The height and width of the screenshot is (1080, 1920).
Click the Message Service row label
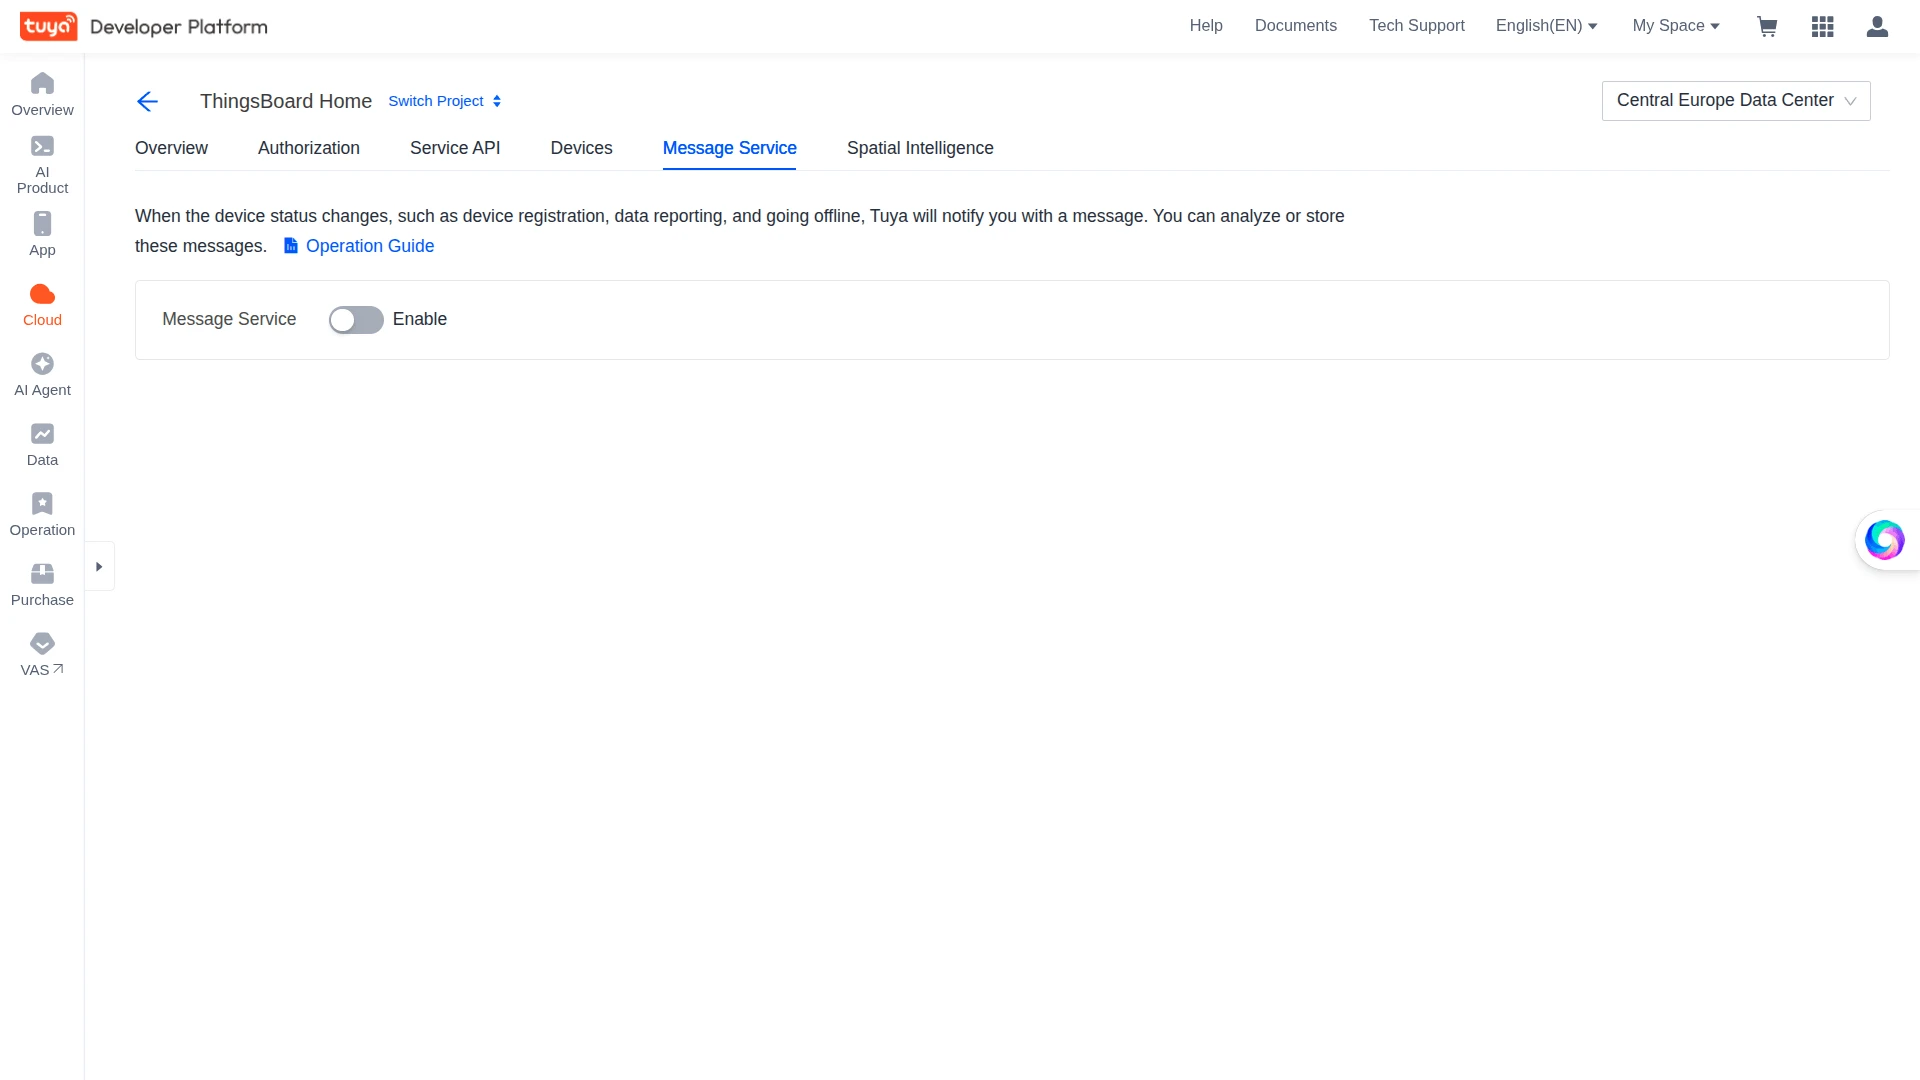[229, 319]
